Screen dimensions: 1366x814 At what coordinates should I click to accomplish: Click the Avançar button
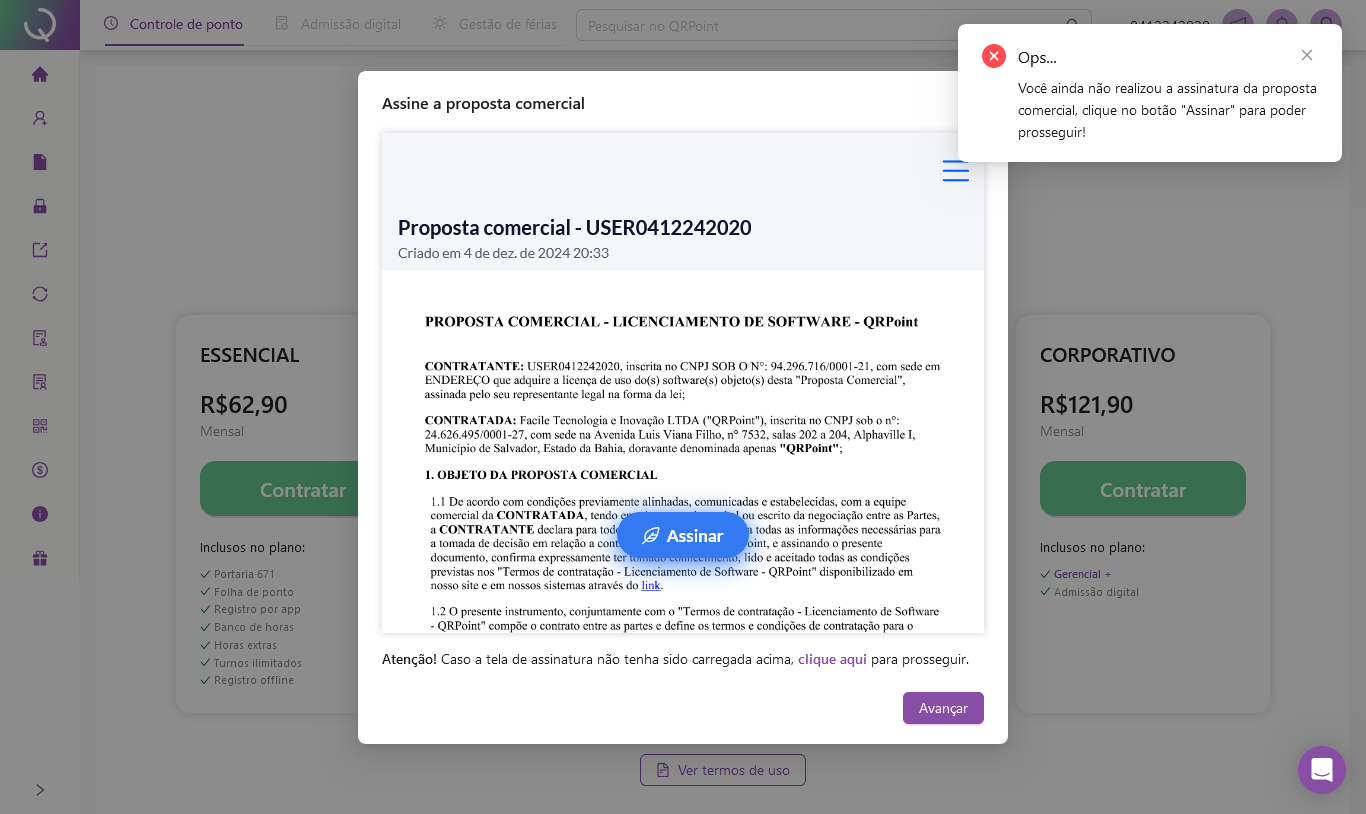point(943,708)
